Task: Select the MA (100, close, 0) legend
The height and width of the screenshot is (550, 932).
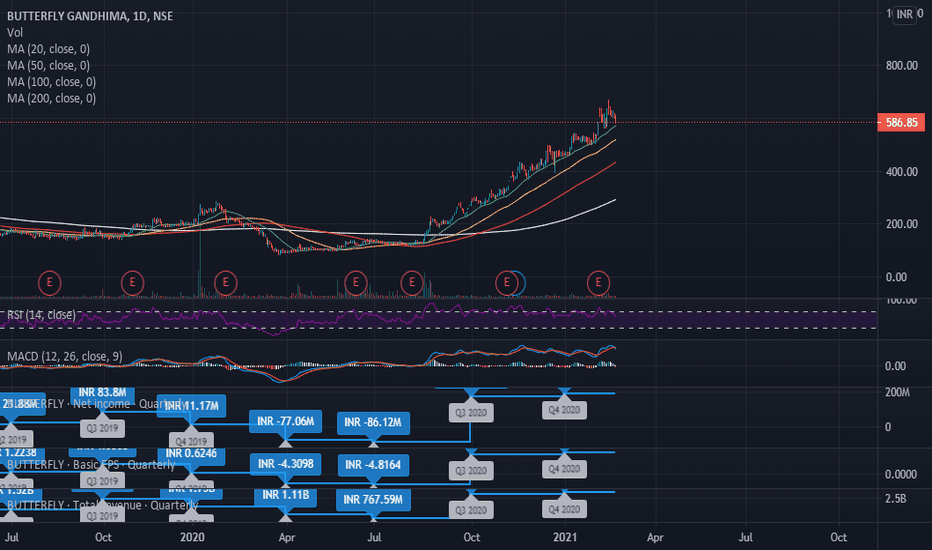Action: [51, 82]
